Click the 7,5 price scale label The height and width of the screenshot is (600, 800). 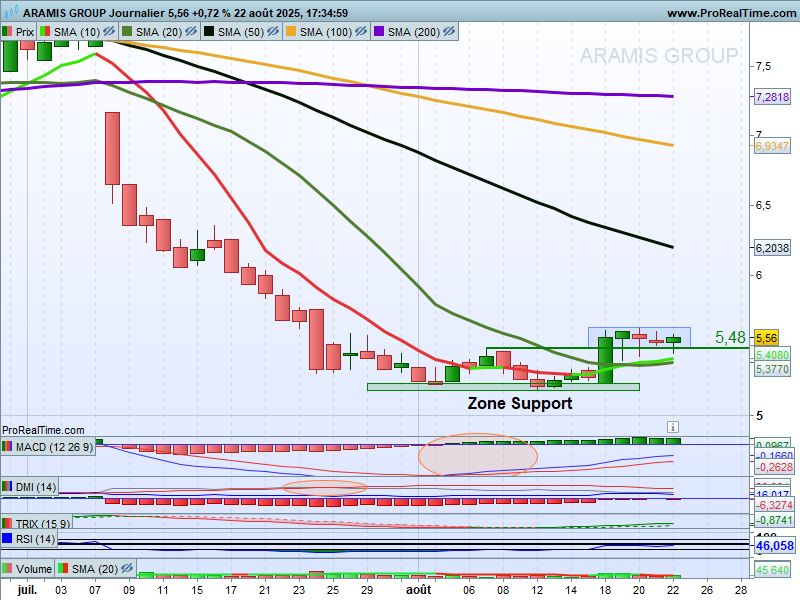[x=763, y=66]
